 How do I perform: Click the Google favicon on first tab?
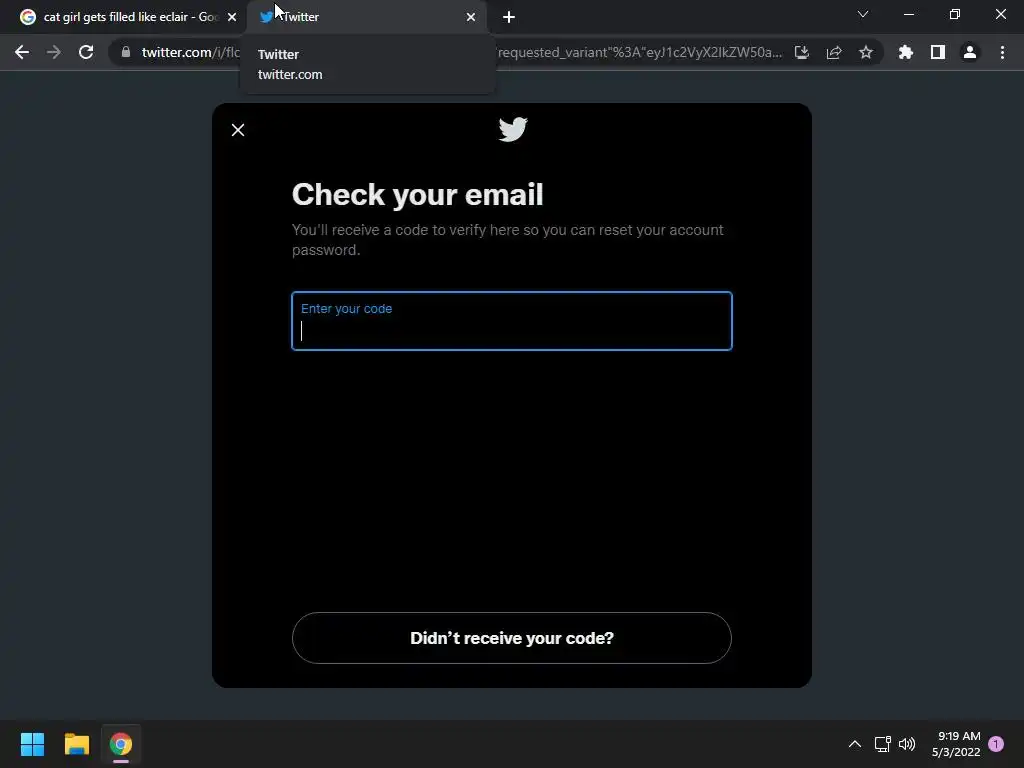27,17
